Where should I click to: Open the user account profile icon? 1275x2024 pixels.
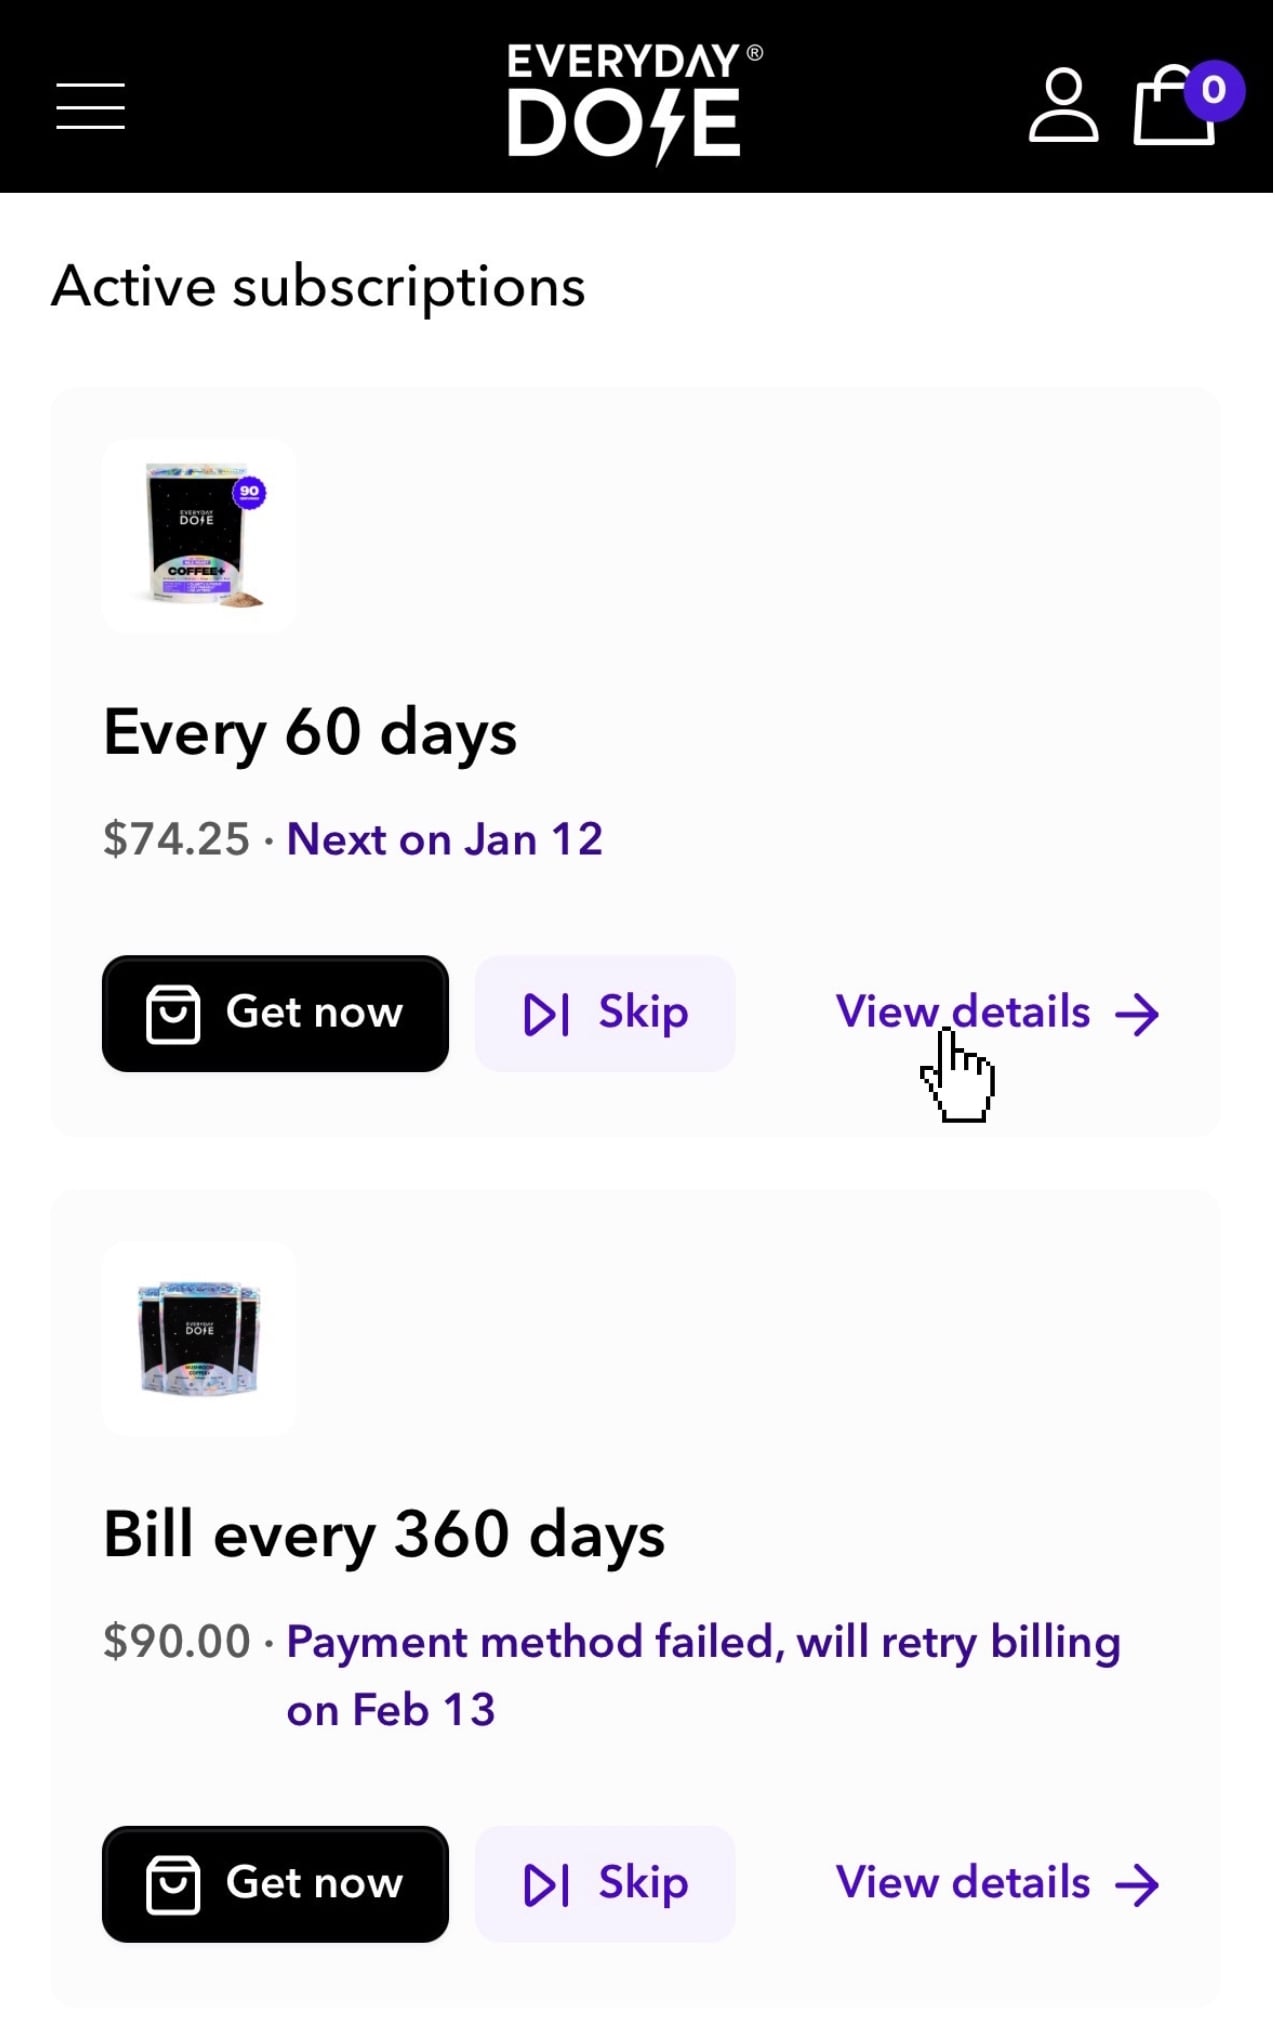[x=1063, y=106]
